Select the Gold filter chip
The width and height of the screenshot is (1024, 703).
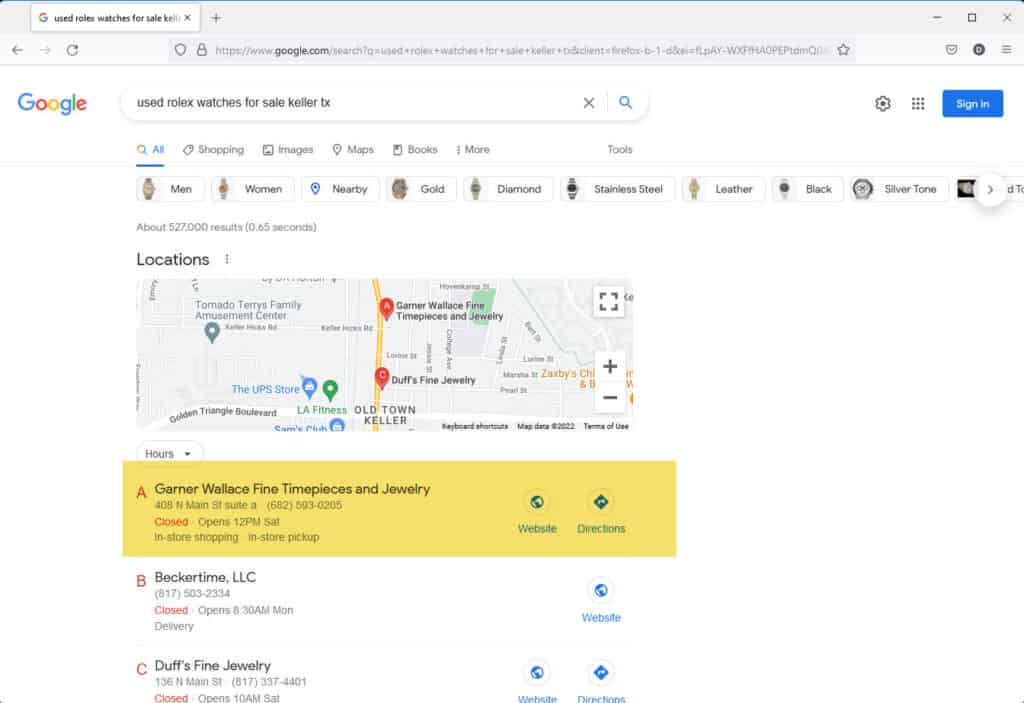click(x=421, y=189)
